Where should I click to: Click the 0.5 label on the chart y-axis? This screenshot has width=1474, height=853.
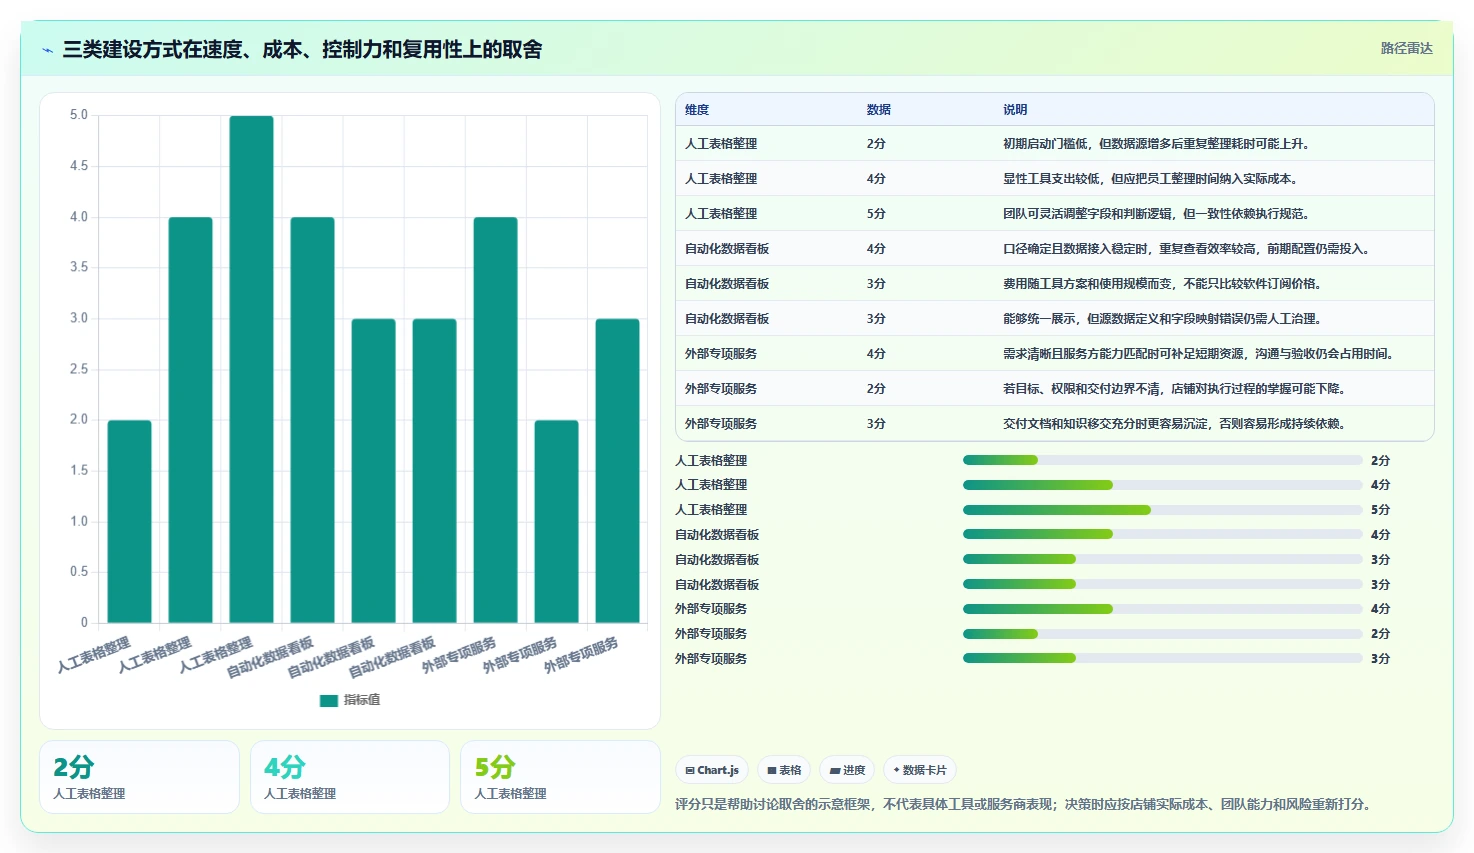(x=79, y=572)
